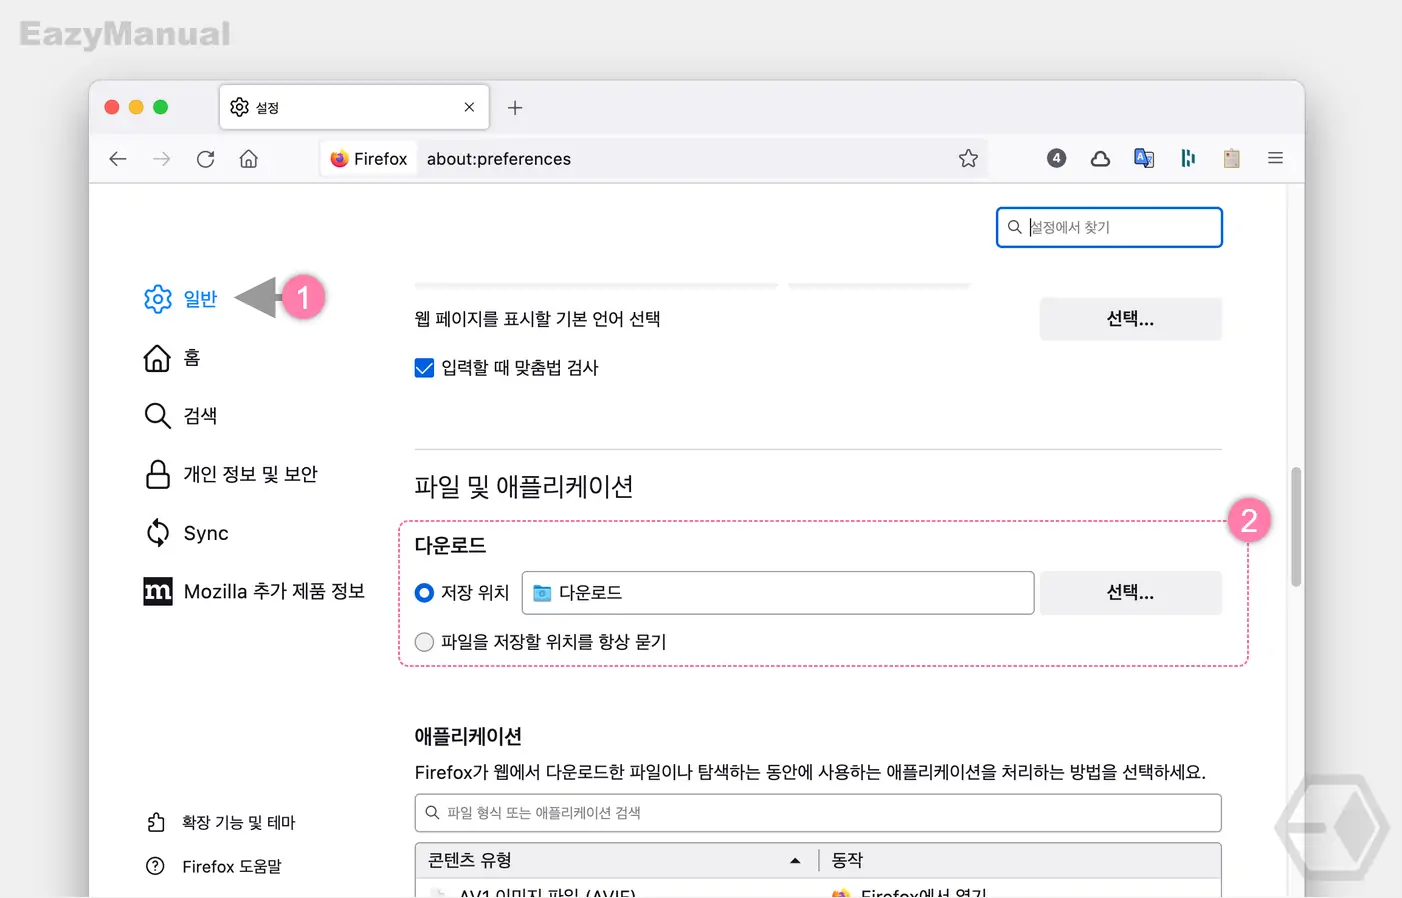This screenshot has height=898, width=1402.
Task: Open Mozilla 추가 제품 정보 category
Action: coord(254,591)
